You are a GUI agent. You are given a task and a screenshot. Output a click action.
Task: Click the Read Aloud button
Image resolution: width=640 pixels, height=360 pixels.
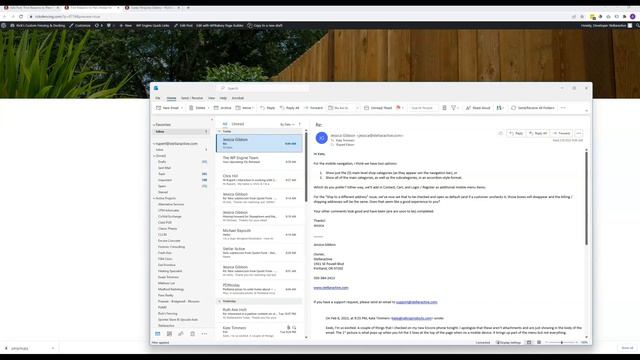point(478,108)
